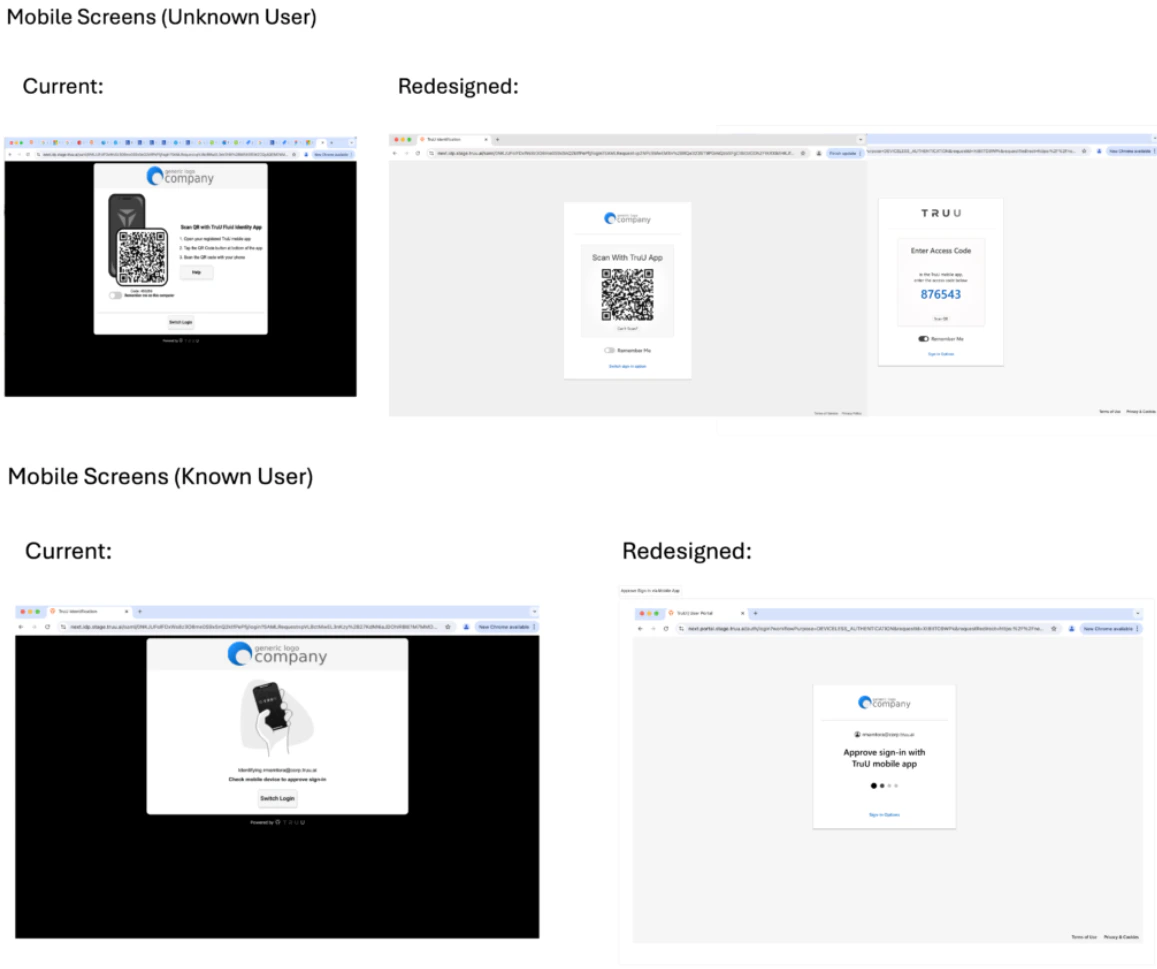Click 'Check mobile device to approve sign-in' text
The height and width of the screenshot is (969, 1157).
277,779
